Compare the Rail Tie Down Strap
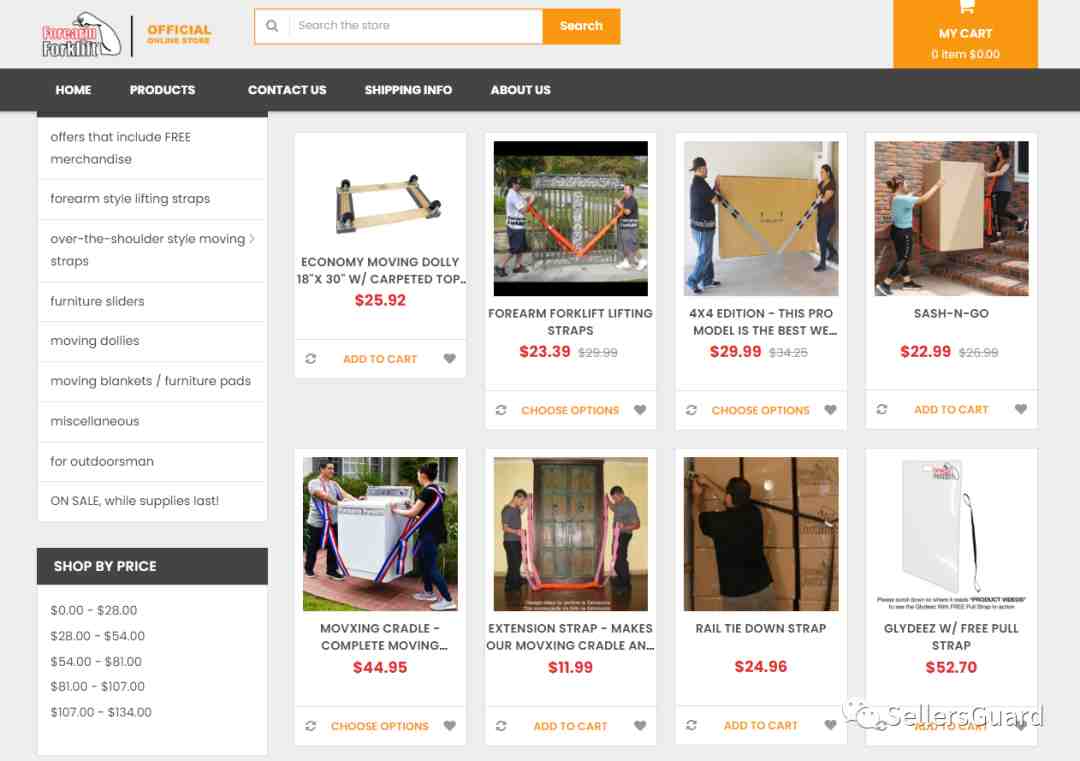1080x761 pixels. pos(691,725)
